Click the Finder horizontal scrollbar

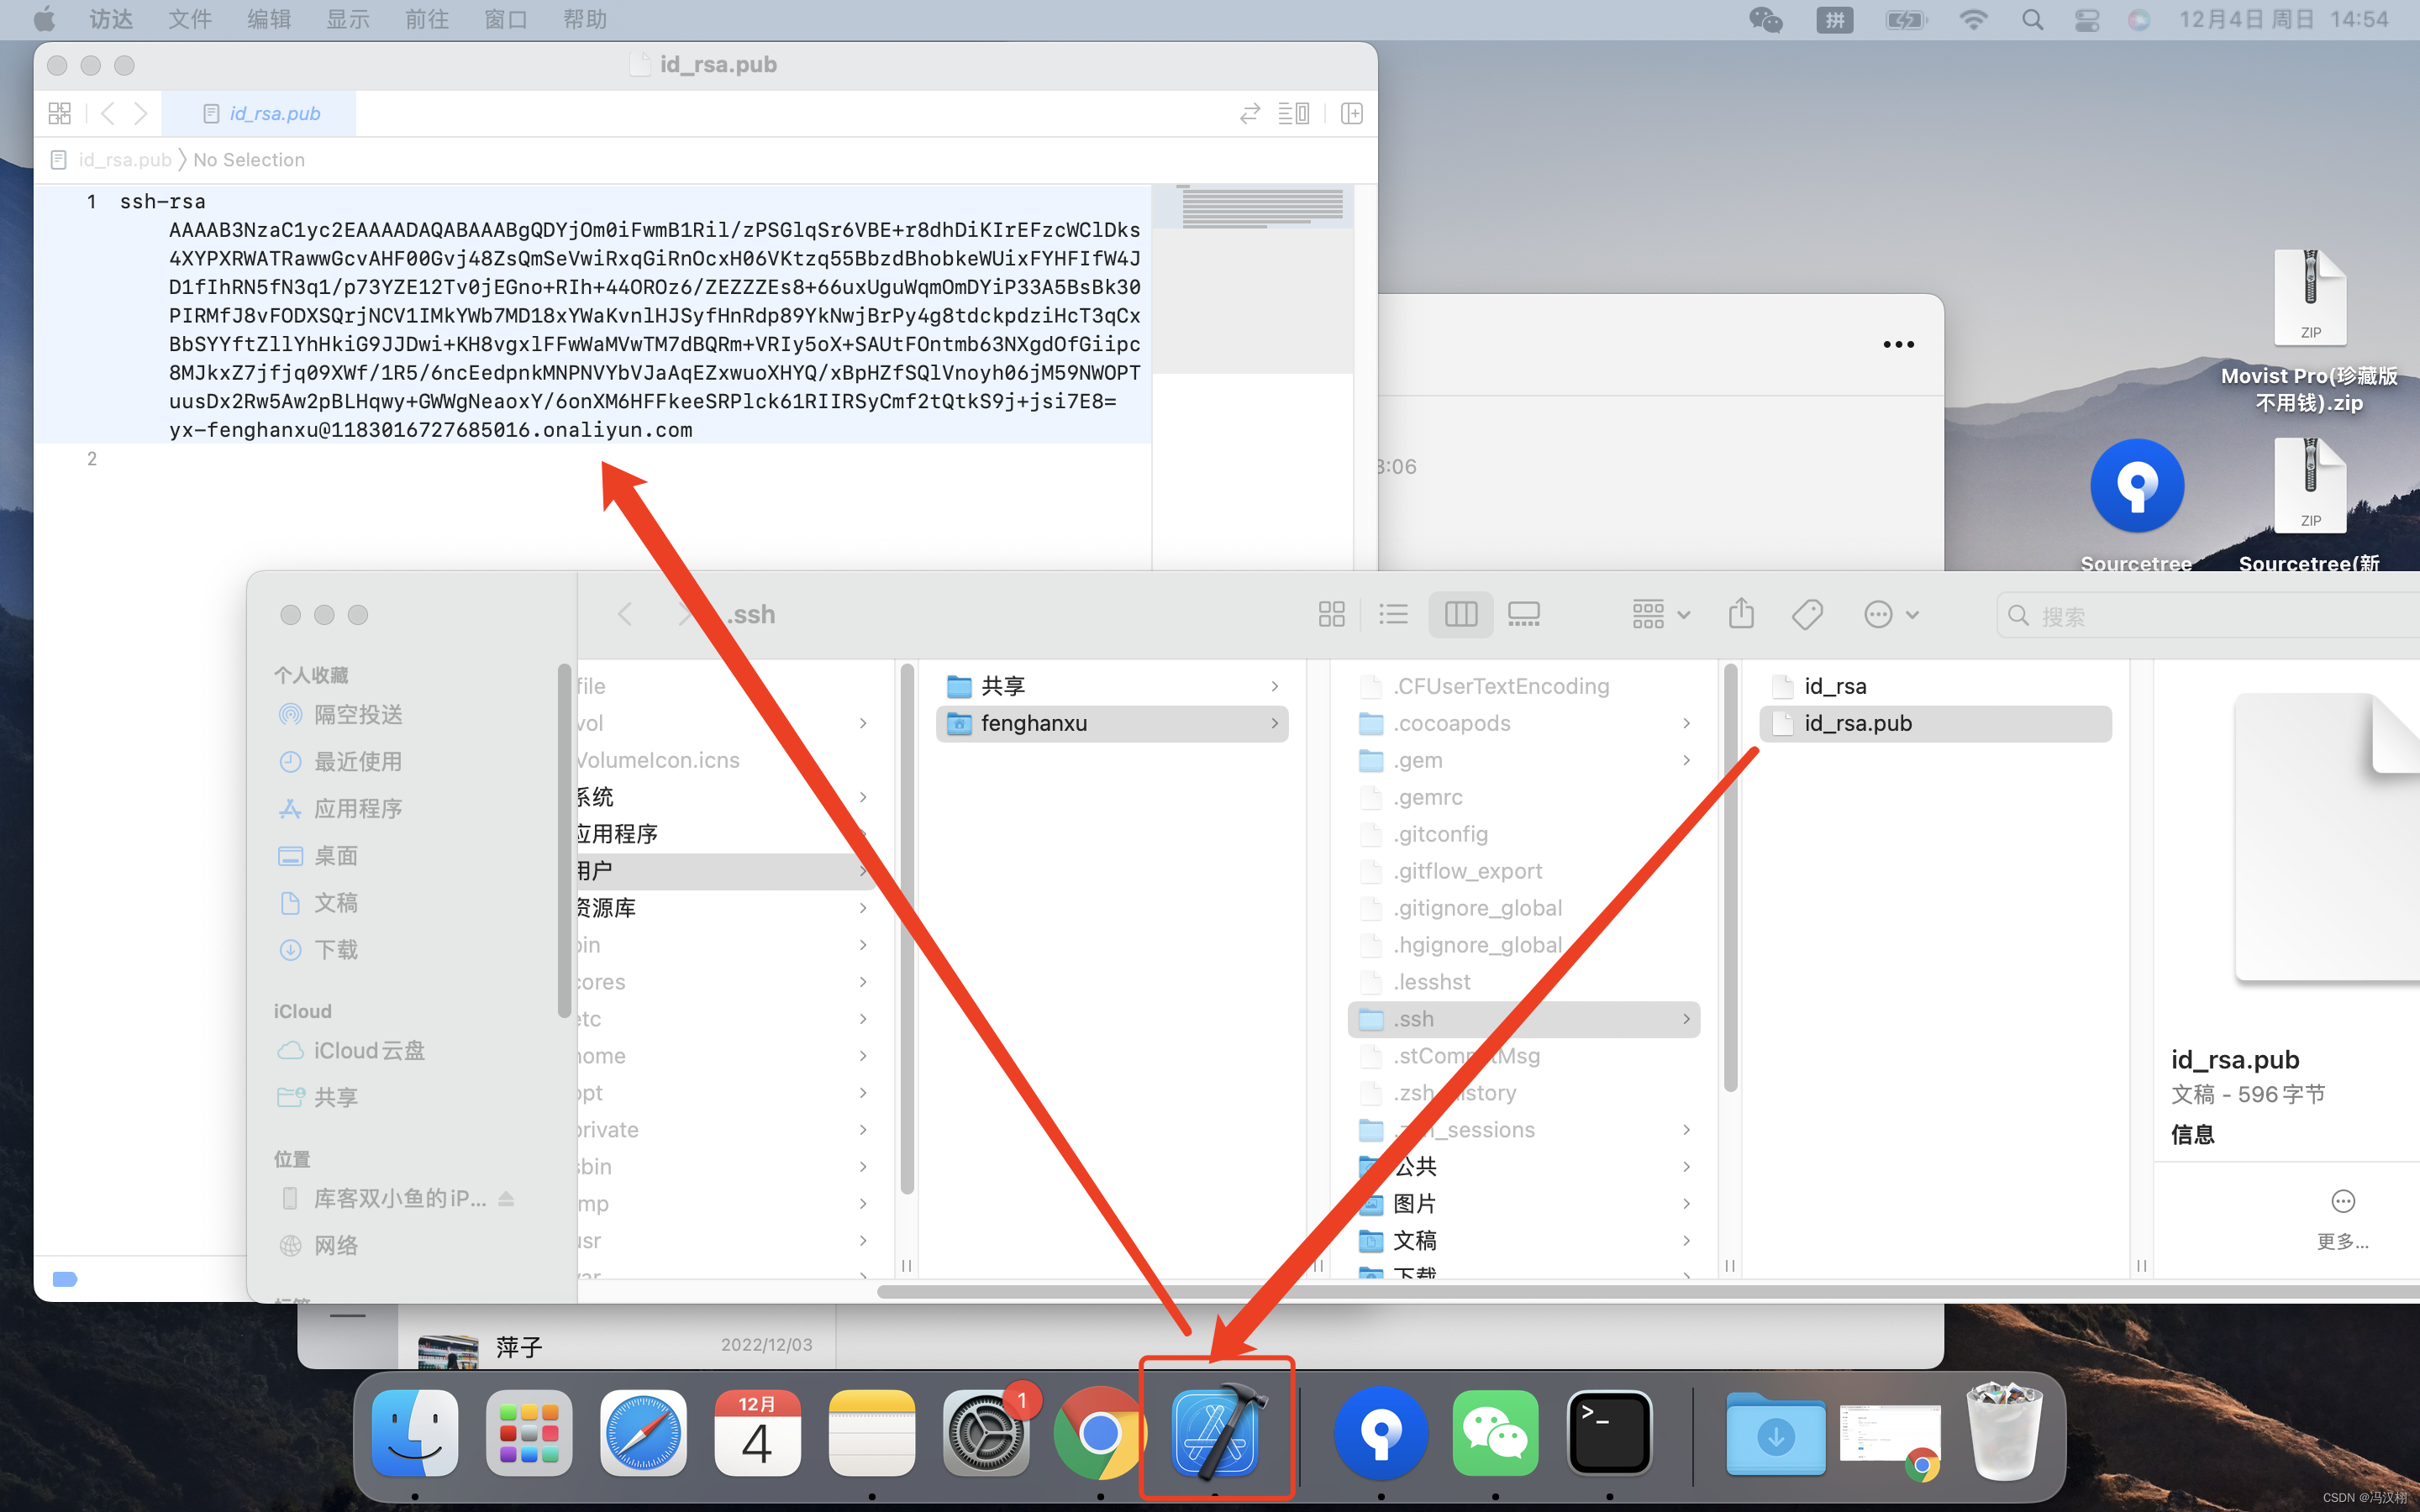[x=1648, y=1292]
